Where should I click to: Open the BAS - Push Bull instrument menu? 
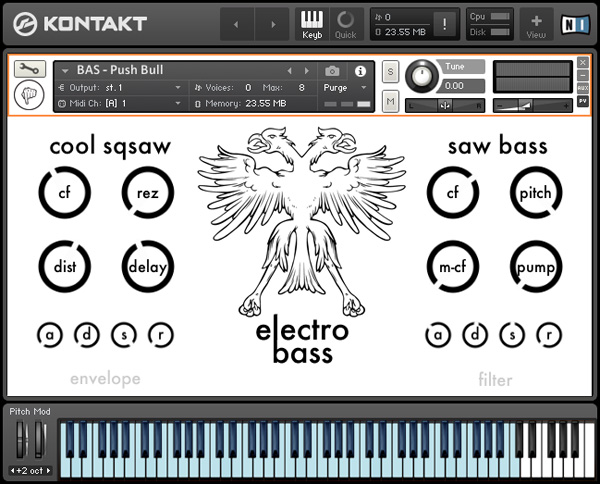click(65, 70)
